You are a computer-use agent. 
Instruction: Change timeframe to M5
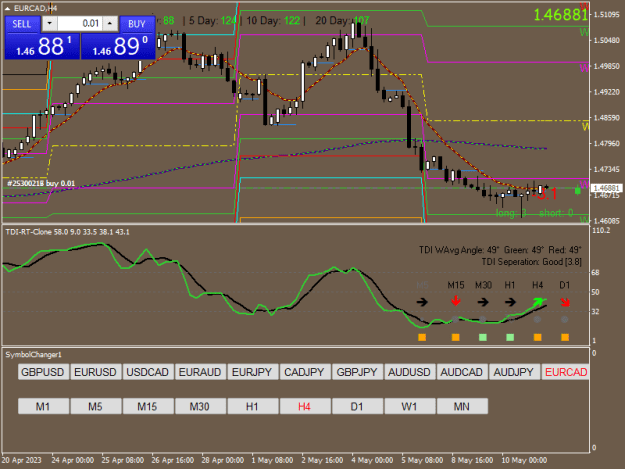click(x=95, y=406)
